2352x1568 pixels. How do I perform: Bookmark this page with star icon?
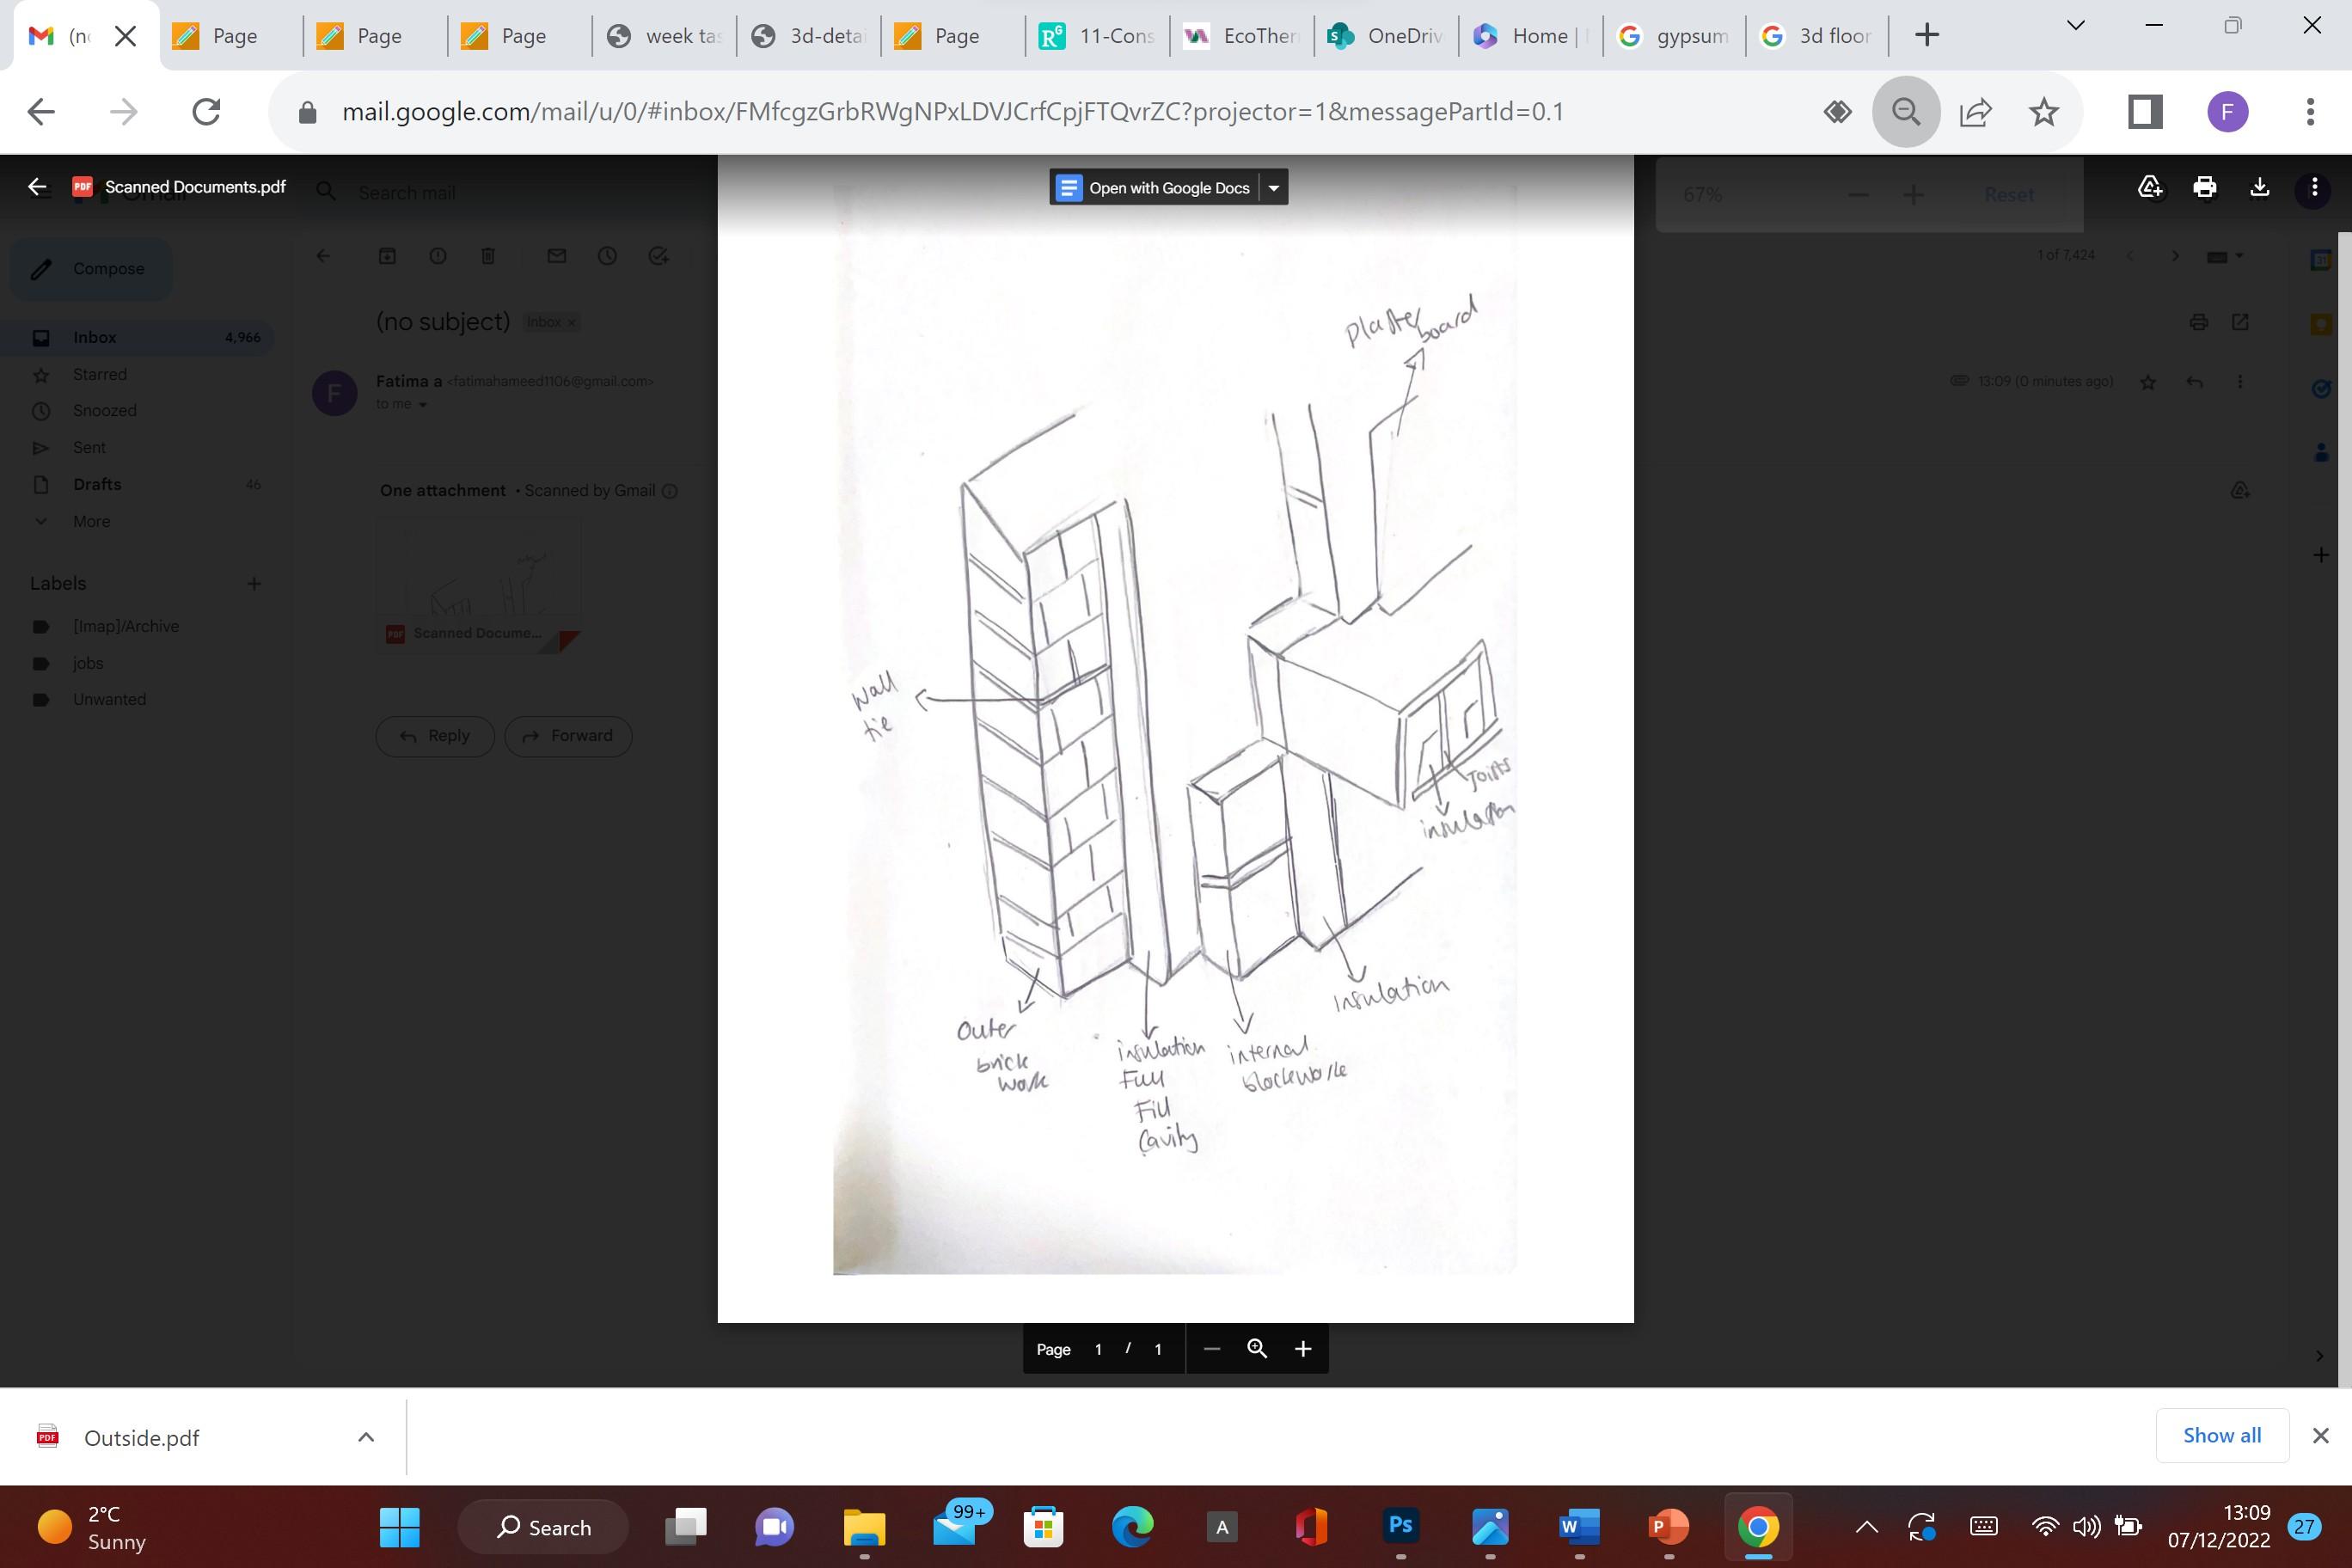2044,111
